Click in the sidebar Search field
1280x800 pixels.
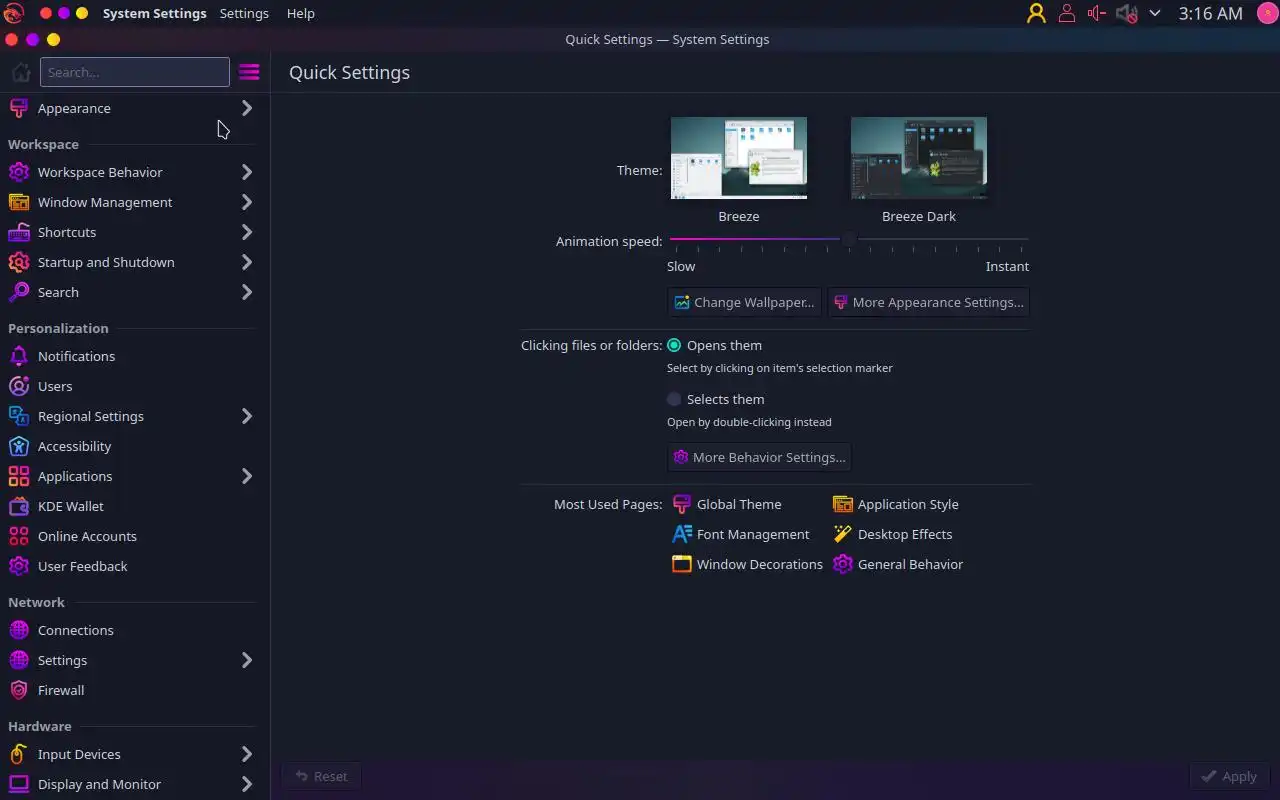135,72
